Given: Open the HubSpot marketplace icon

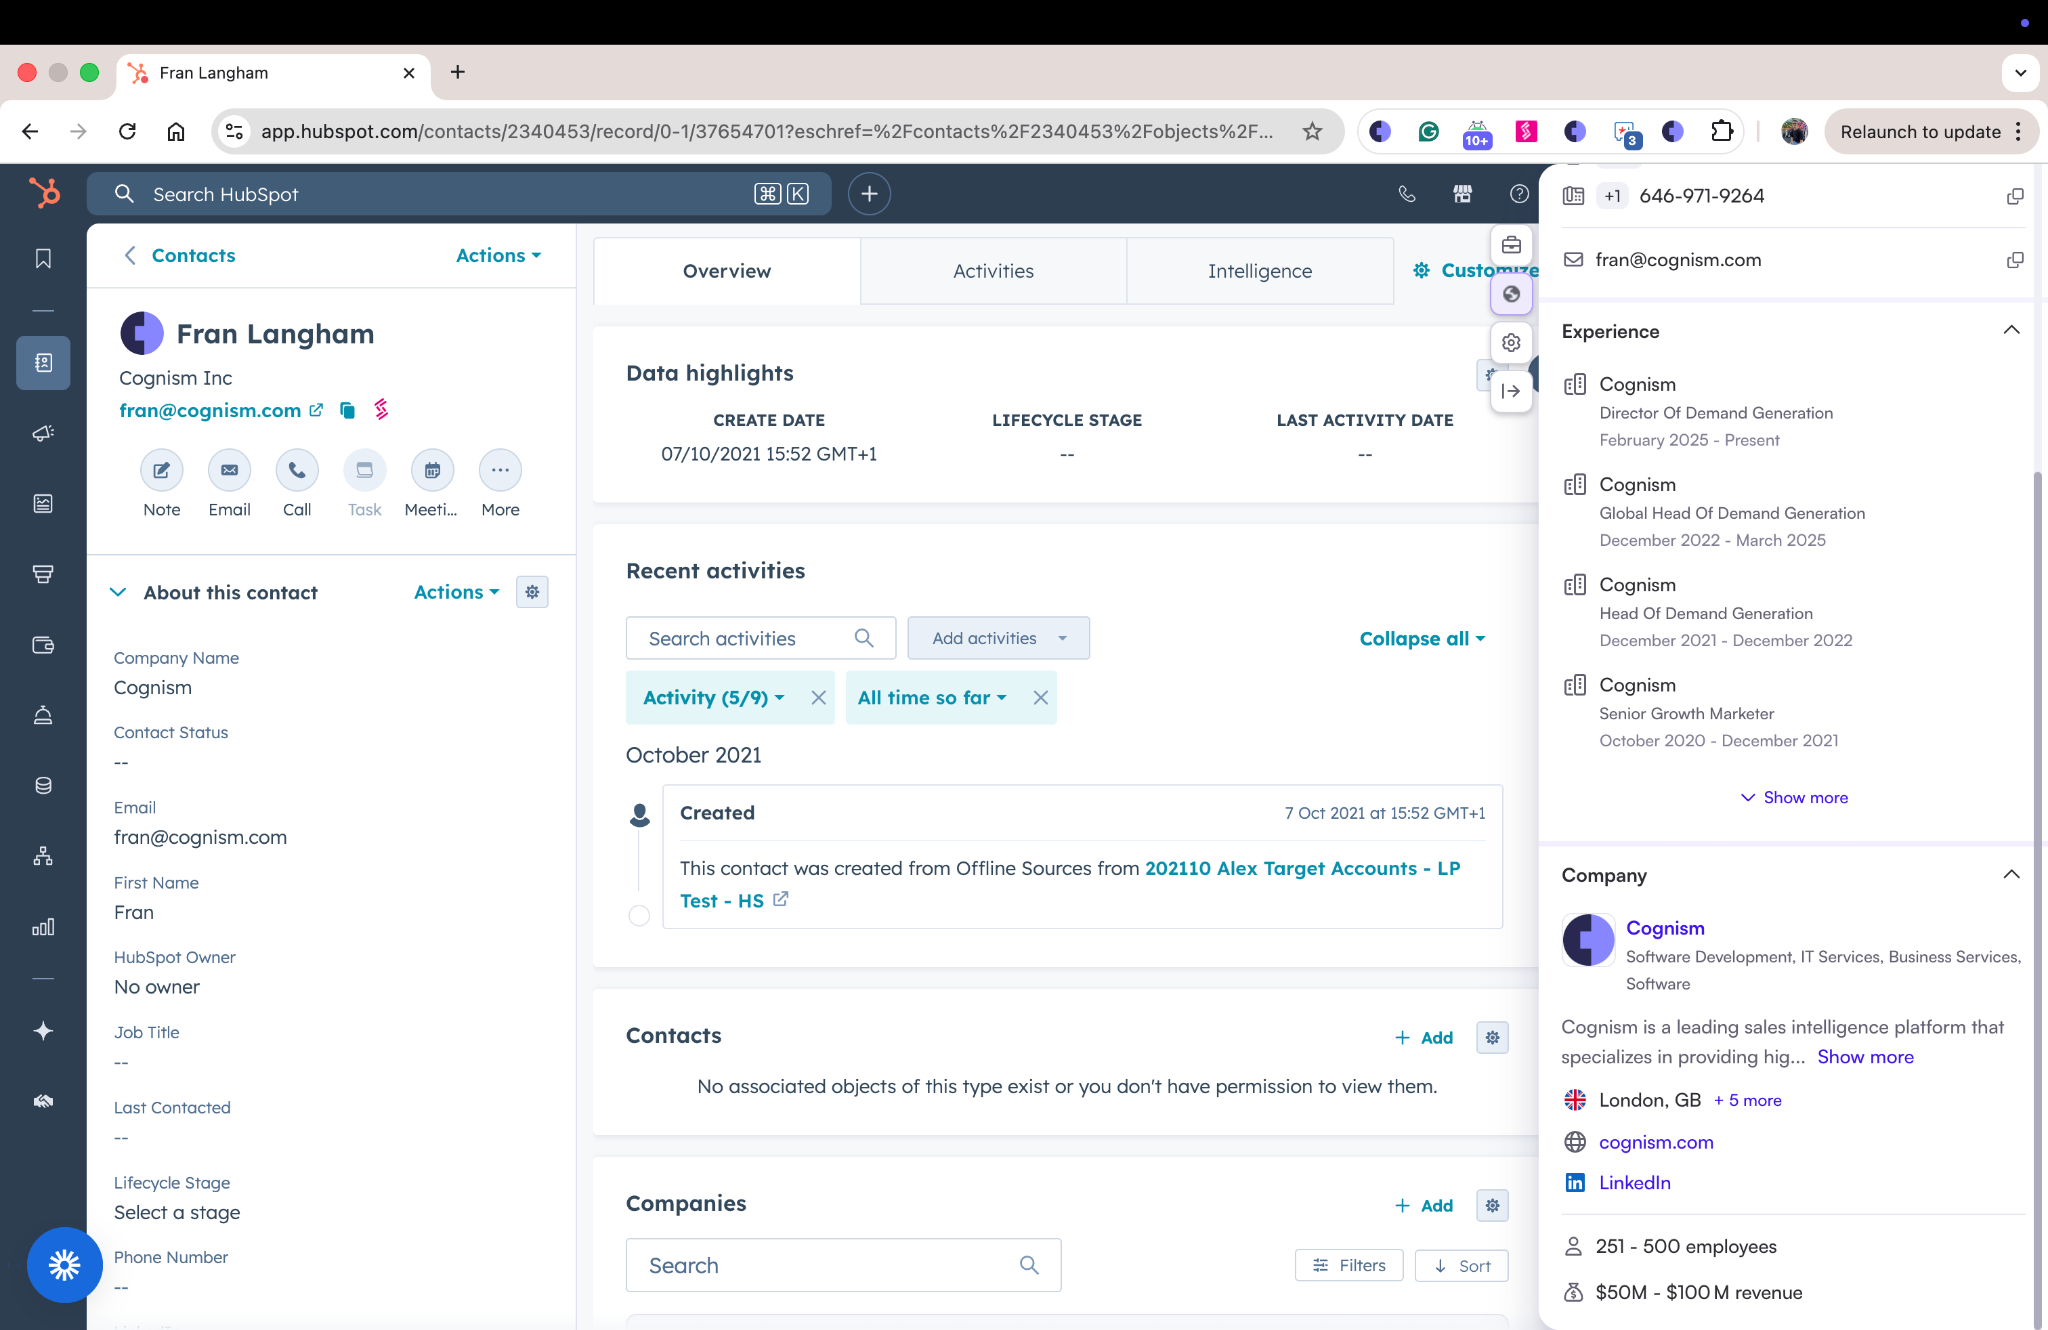Looking at the screenshot, I should click(1462, 194).
